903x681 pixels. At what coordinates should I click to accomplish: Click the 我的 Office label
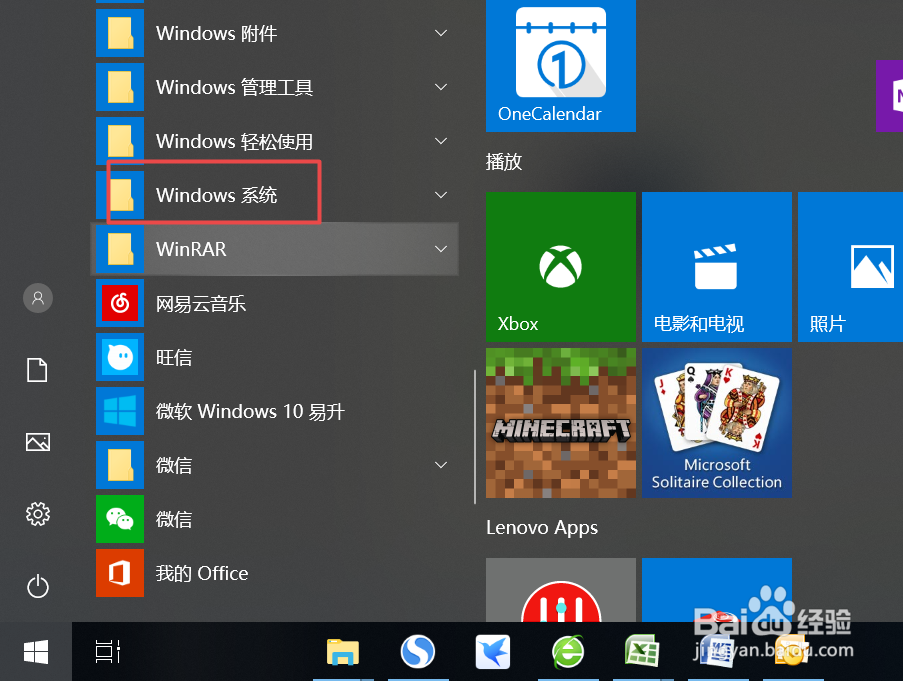click(x=202, y=573)
